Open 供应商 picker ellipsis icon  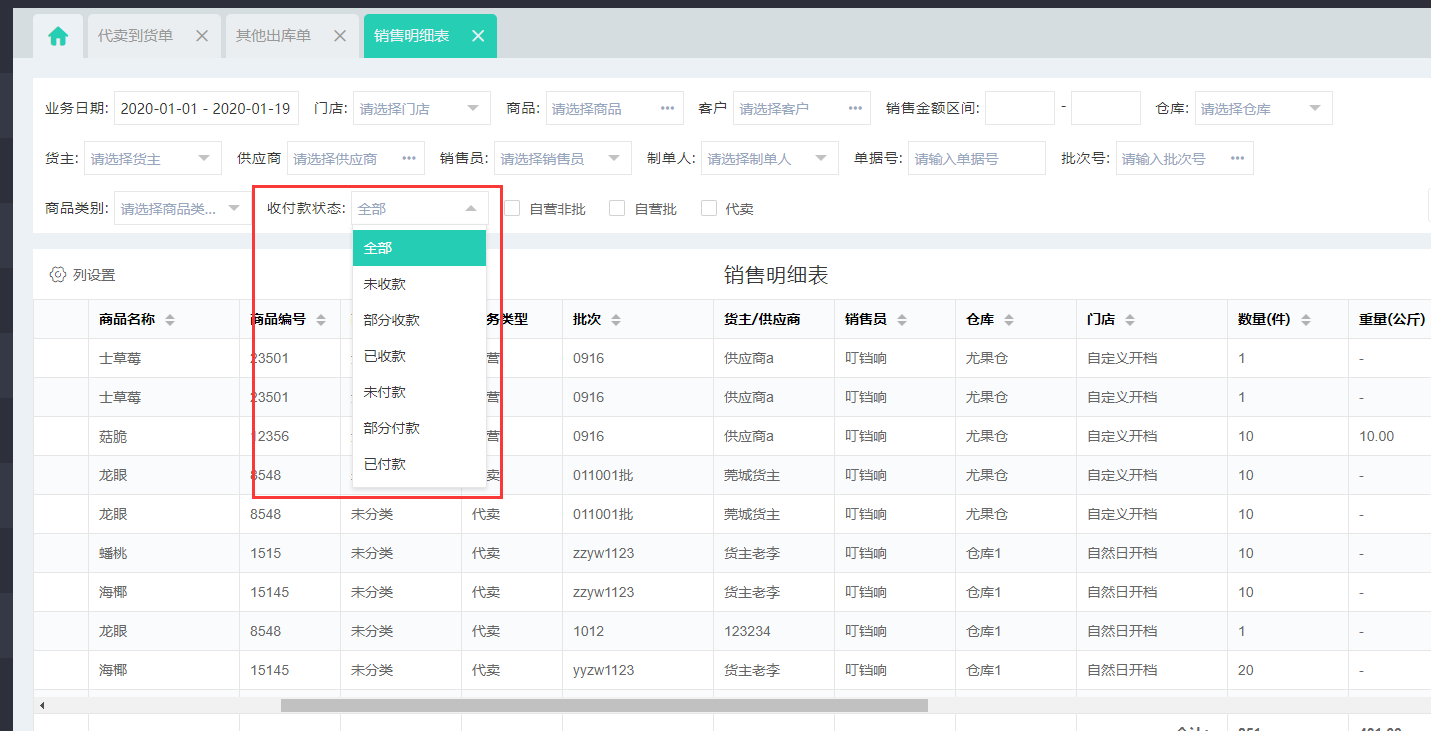click(x=409, y=158)
